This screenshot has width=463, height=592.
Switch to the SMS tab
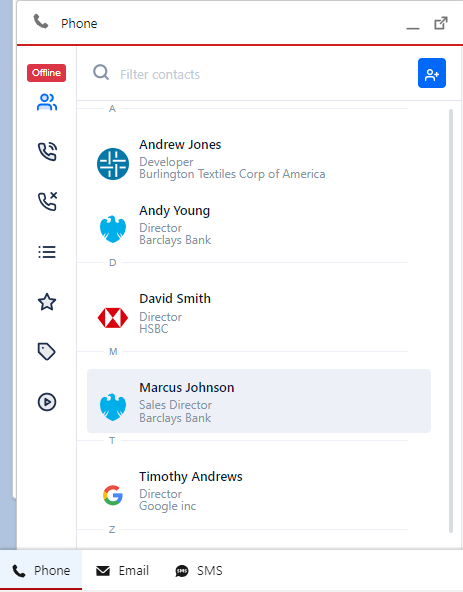[199, 570]
